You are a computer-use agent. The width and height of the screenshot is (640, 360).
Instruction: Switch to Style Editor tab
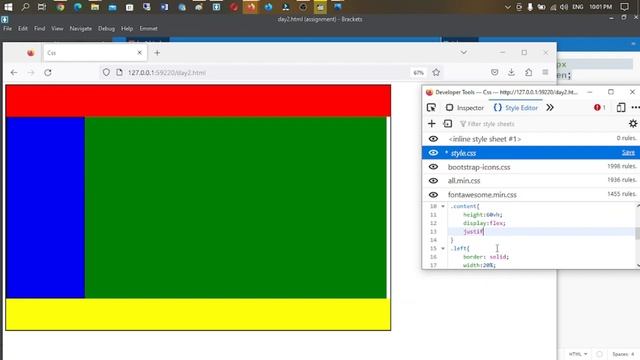(x=516, y=108)
